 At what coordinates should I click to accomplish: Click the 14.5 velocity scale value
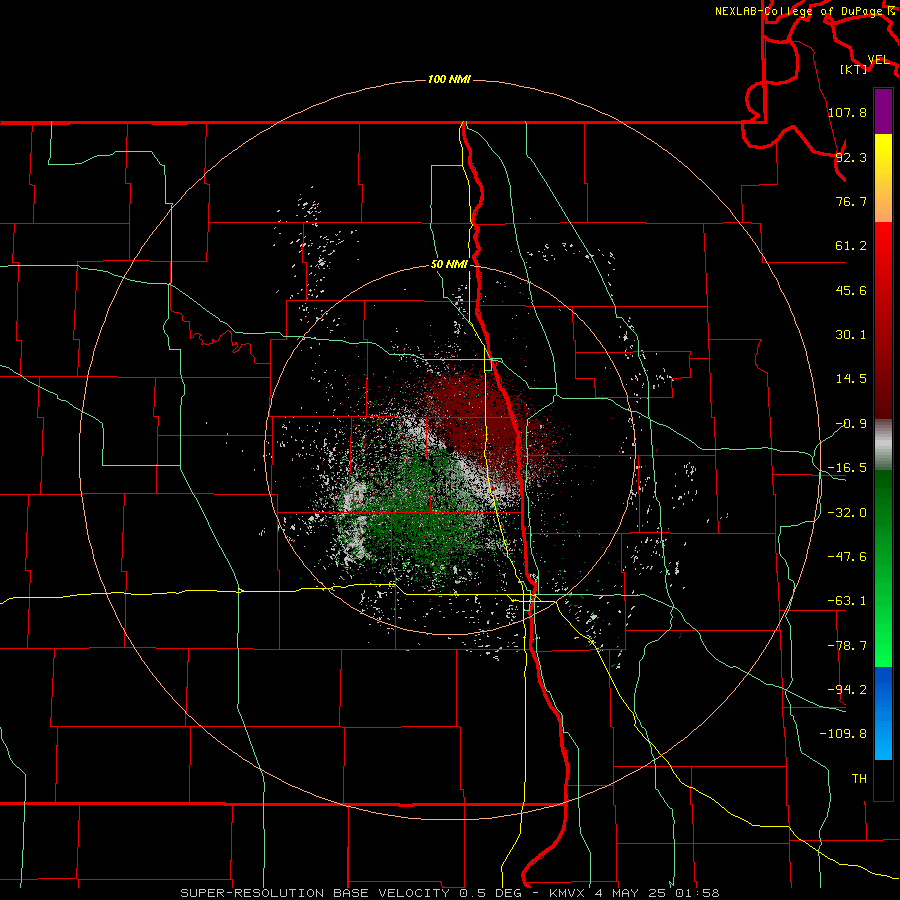851,379
